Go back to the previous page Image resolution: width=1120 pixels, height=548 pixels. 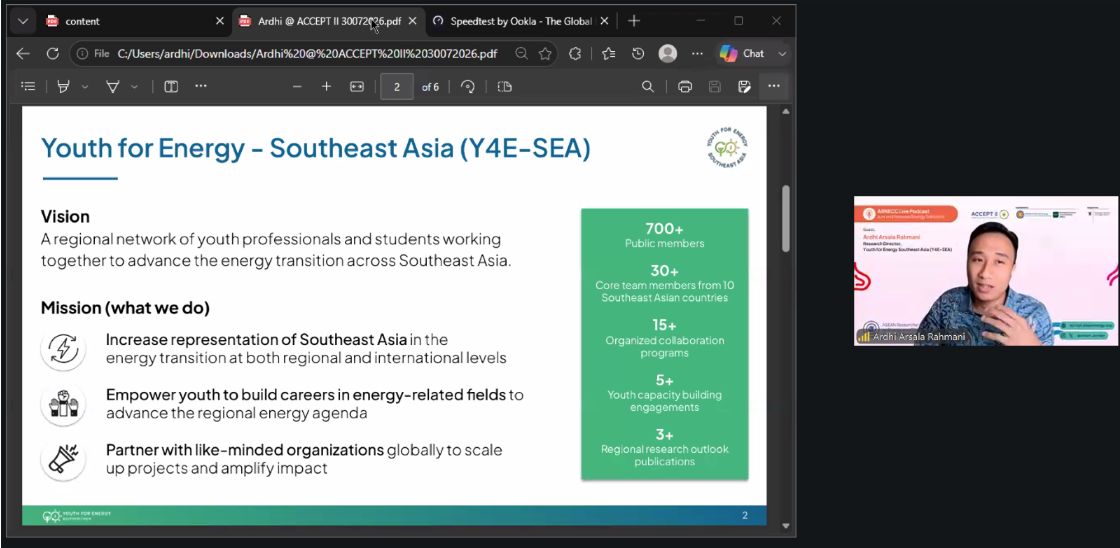coord(23,54)
